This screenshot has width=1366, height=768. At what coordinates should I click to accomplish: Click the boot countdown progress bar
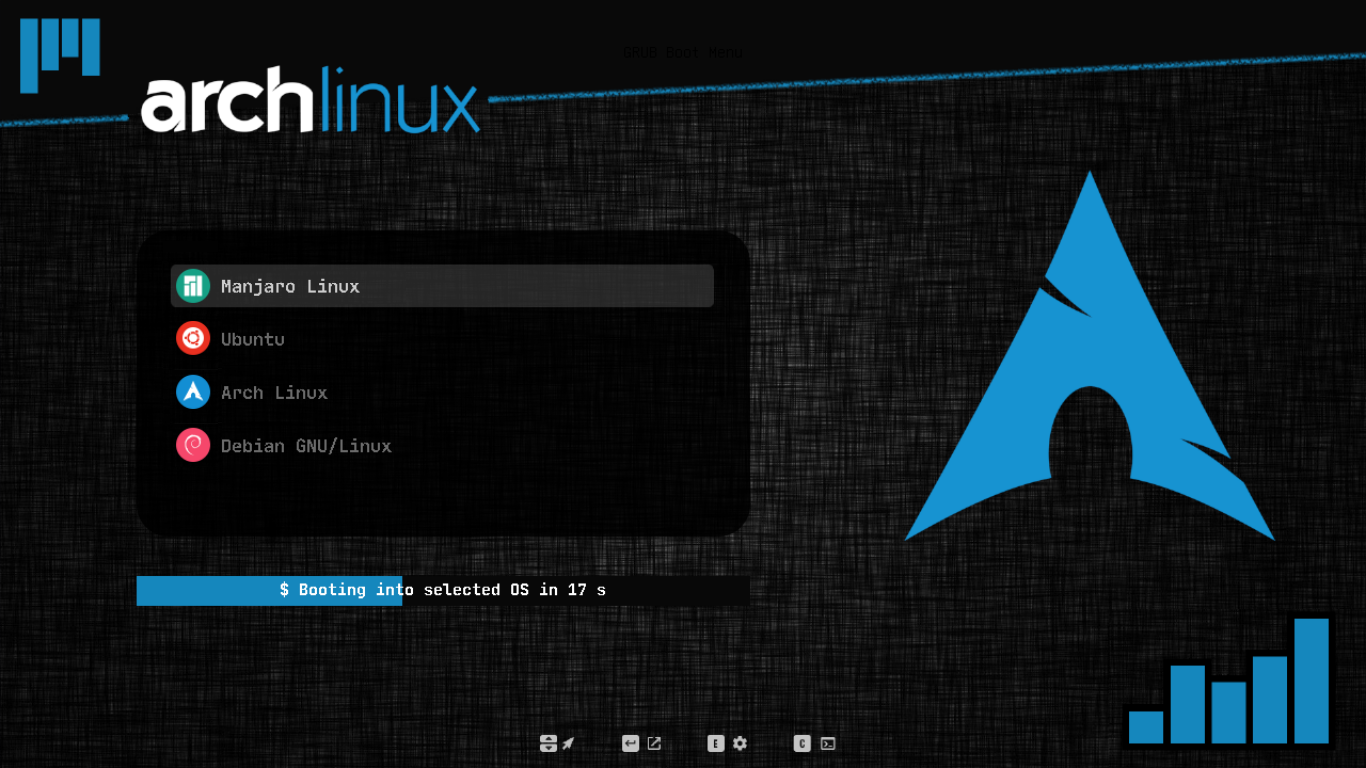point(443,590)
